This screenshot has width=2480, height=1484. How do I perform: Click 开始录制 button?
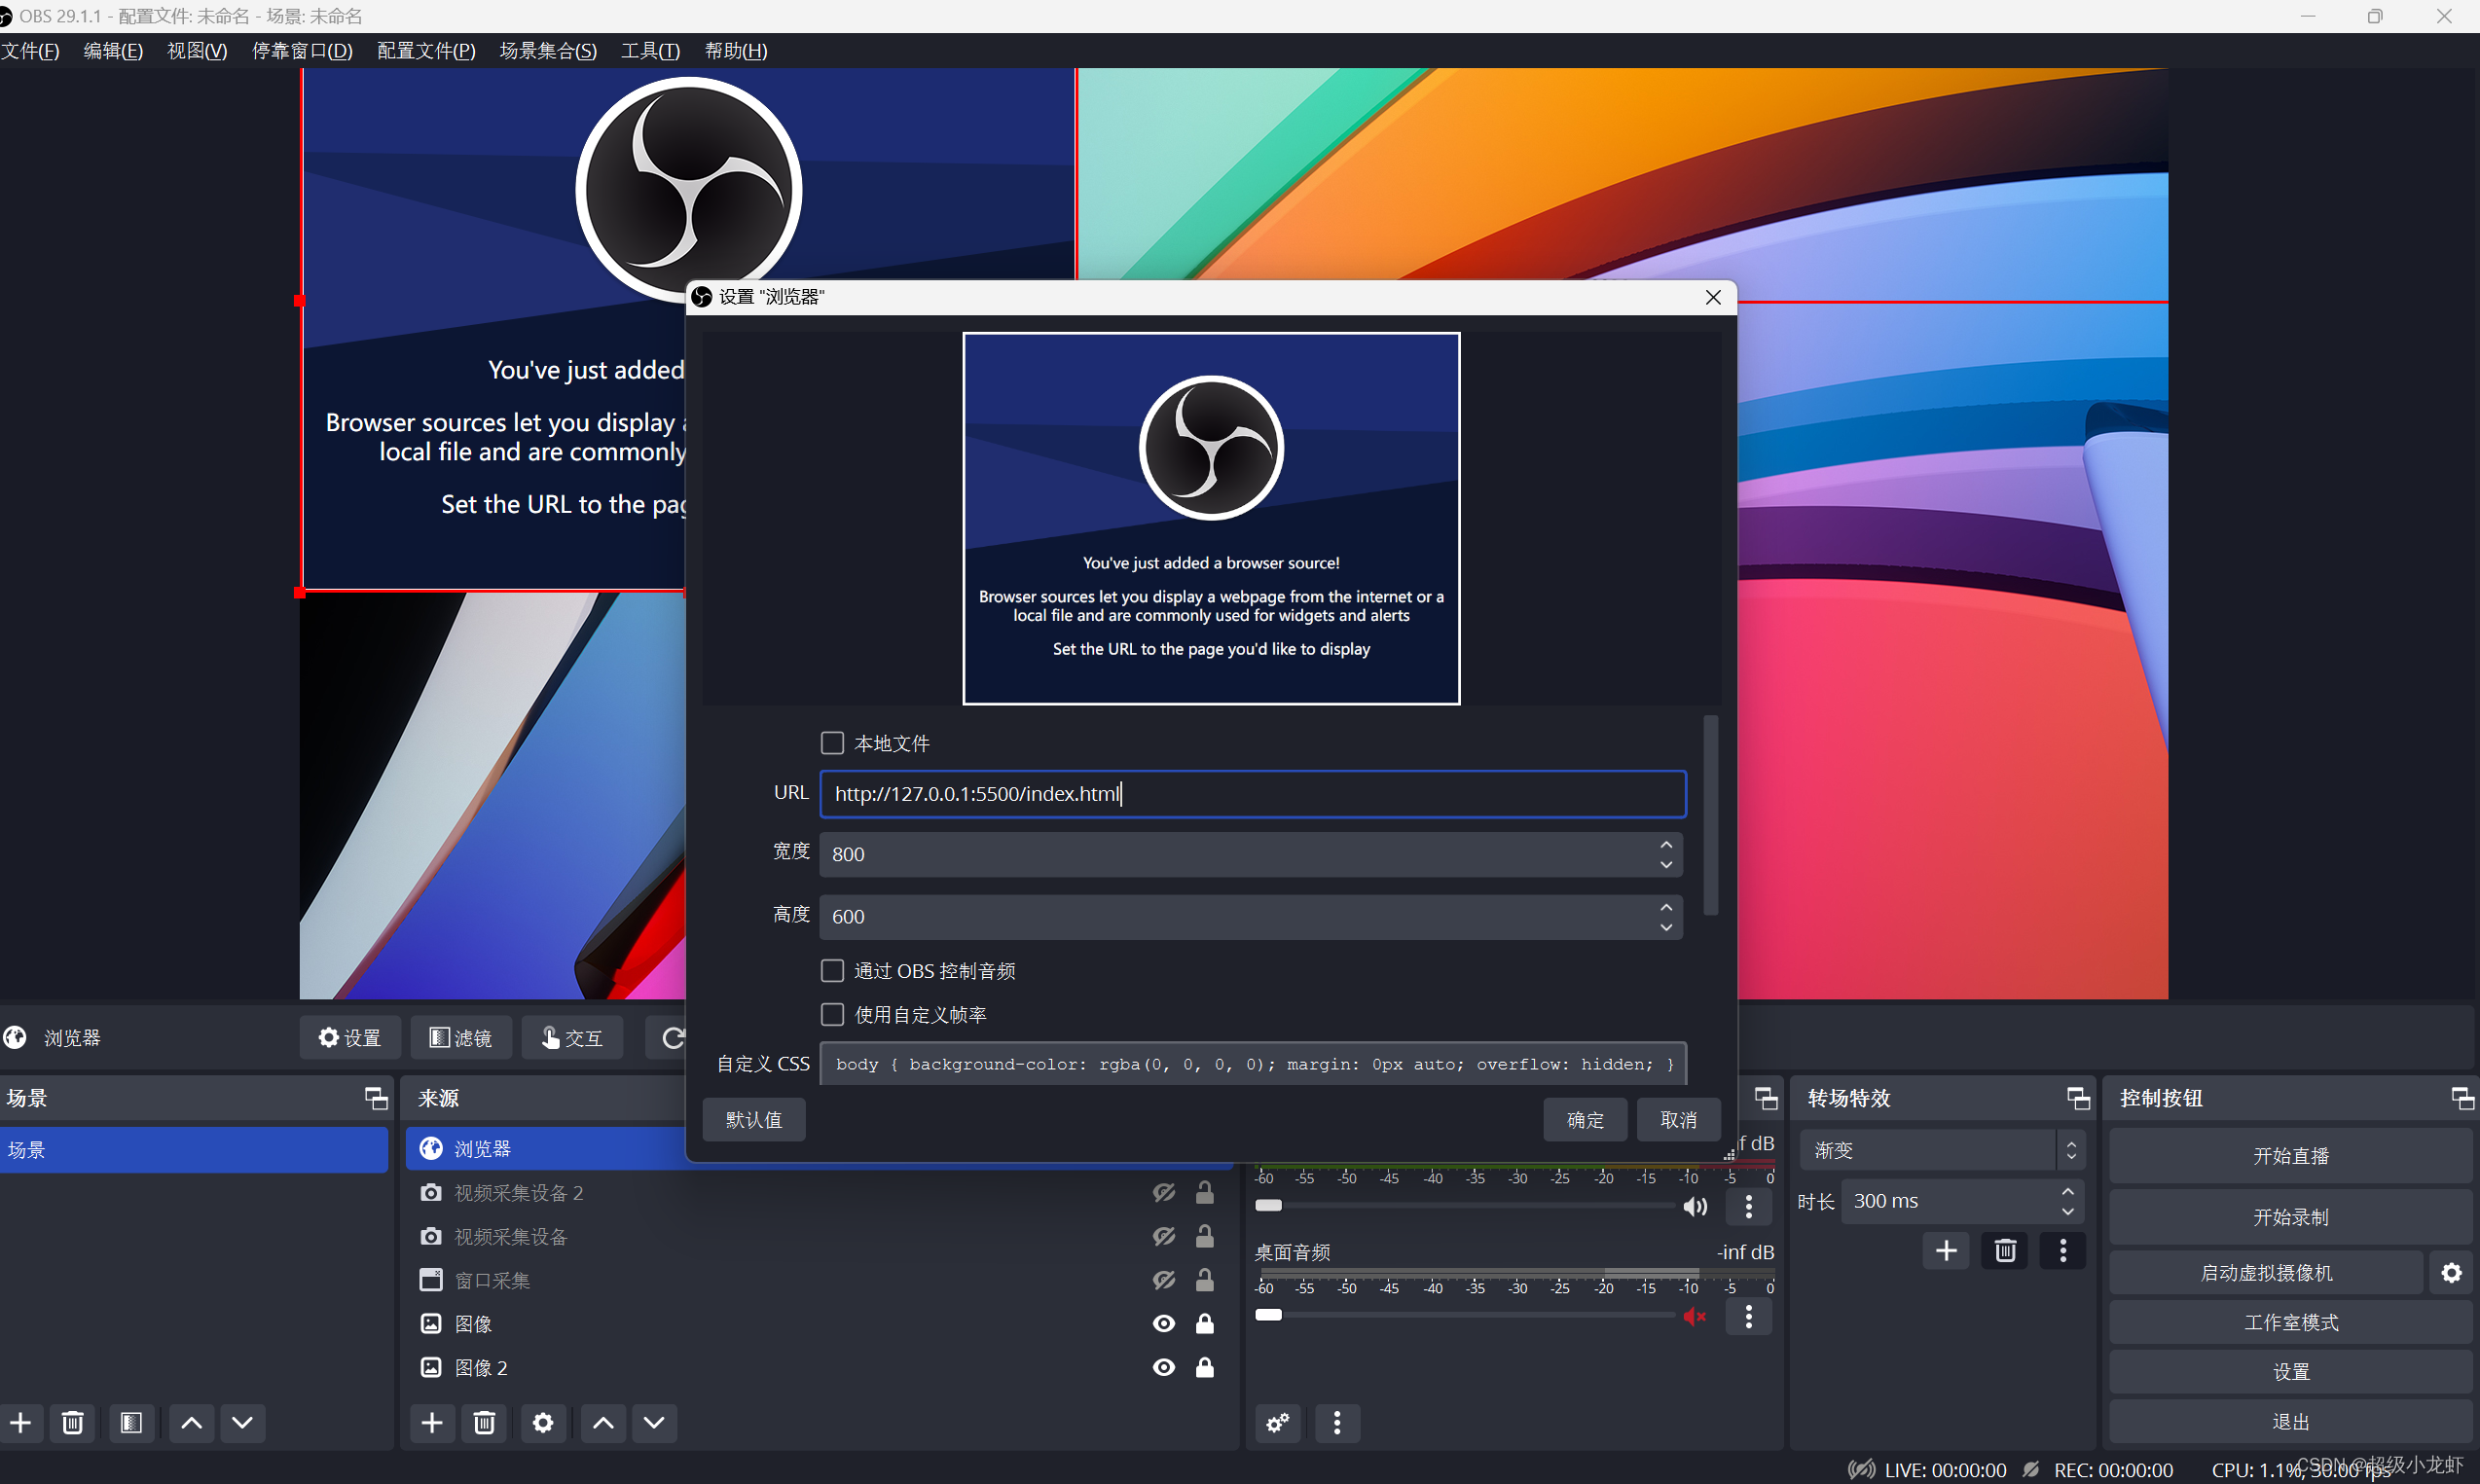[x=2290, y=1217]
